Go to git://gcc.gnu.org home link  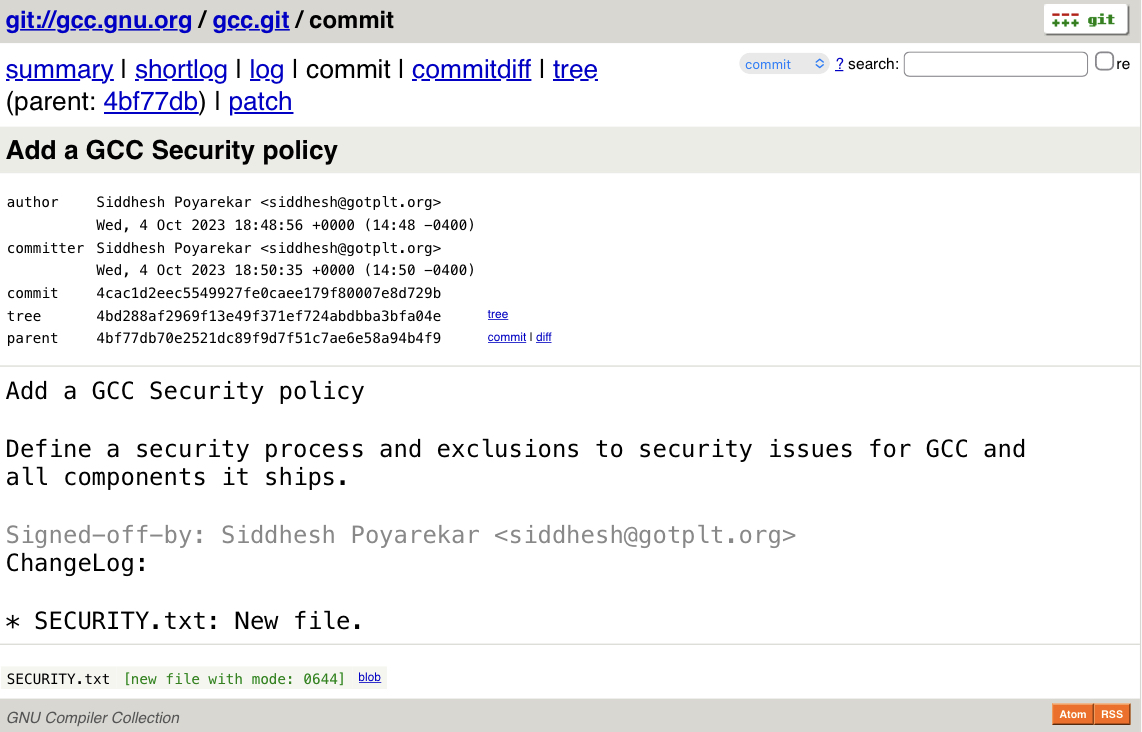98,20
